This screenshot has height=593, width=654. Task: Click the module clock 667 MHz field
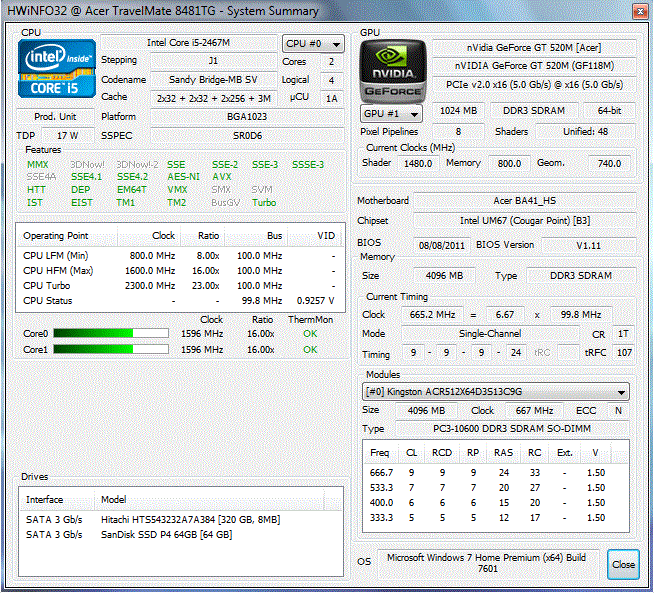534,411
